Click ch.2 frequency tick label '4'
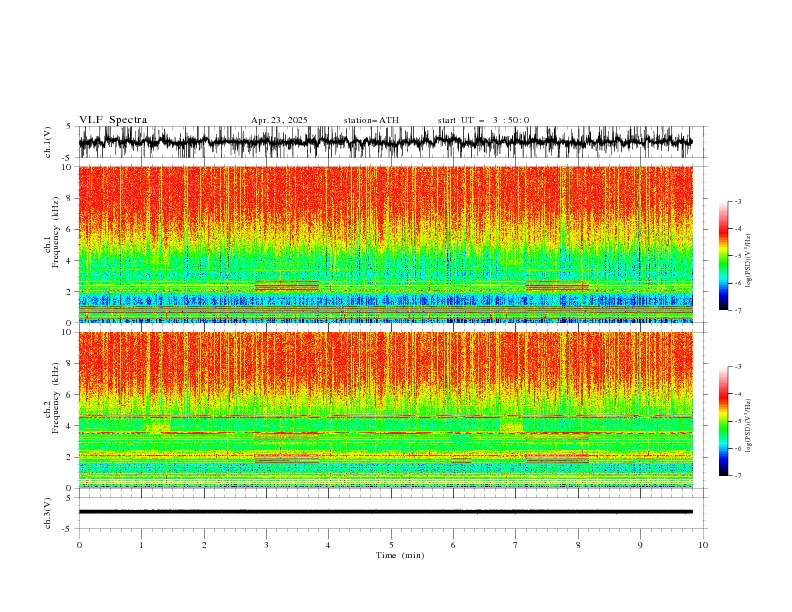 [x=70, y=426]
